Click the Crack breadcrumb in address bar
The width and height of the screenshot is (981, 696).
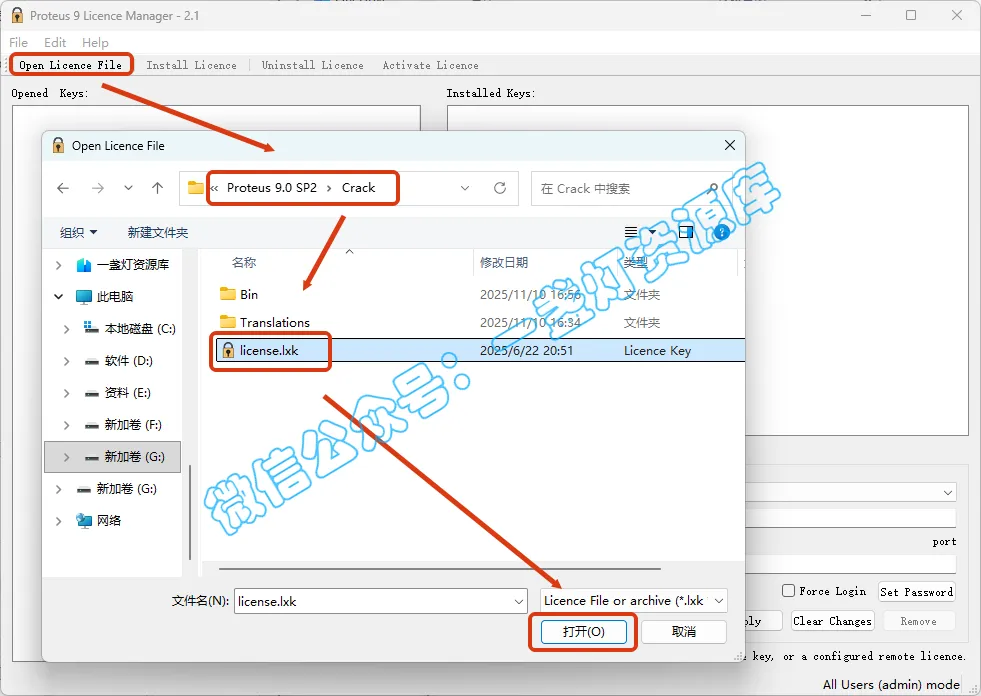tap(358, 188)
